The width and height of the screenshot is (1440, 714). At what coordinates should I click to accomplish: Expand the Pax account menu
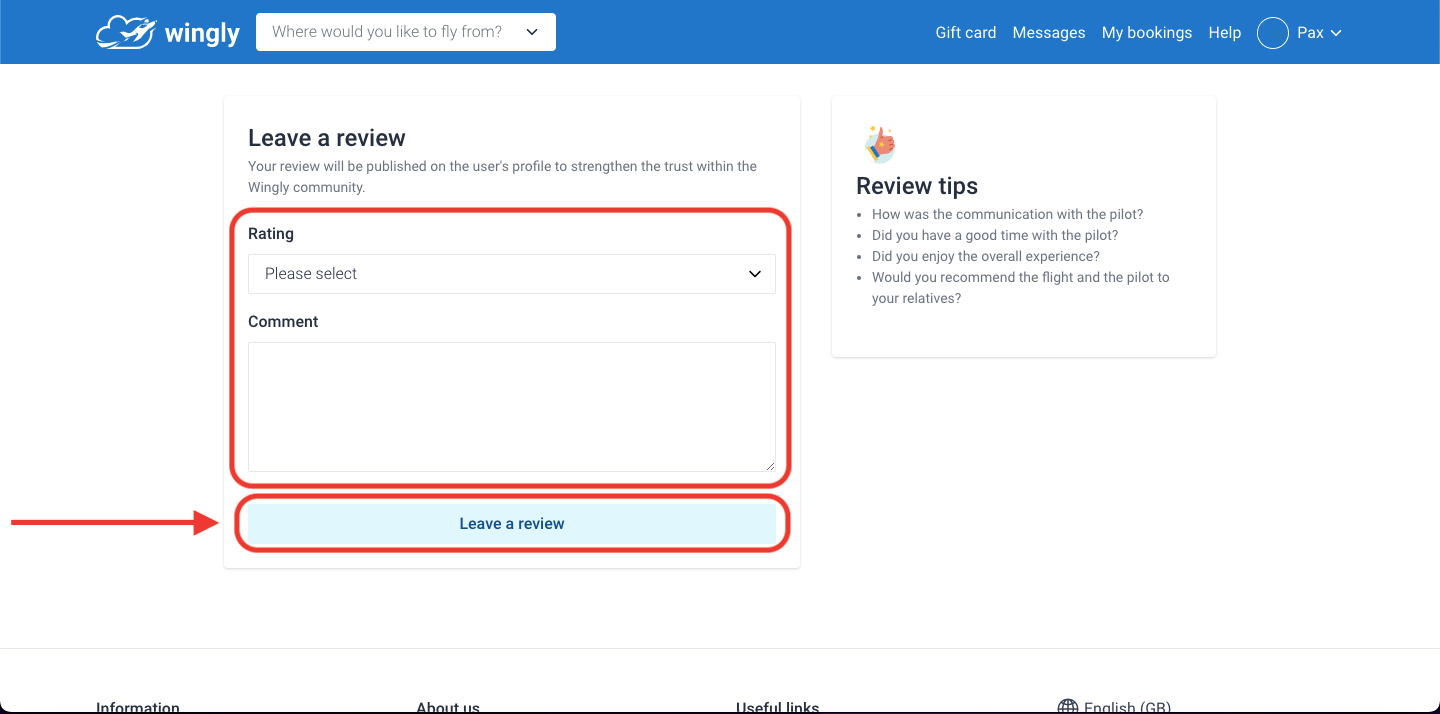[1319, 33]
